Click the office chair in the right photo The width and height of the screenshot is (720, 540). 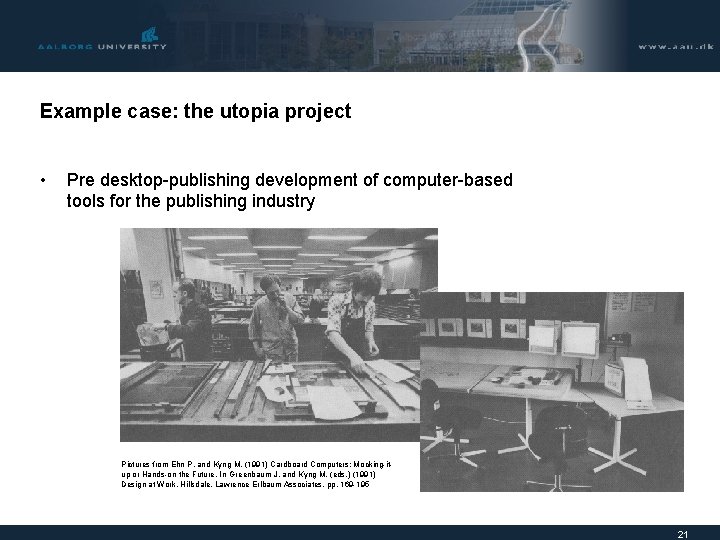[x=558, y=441]
